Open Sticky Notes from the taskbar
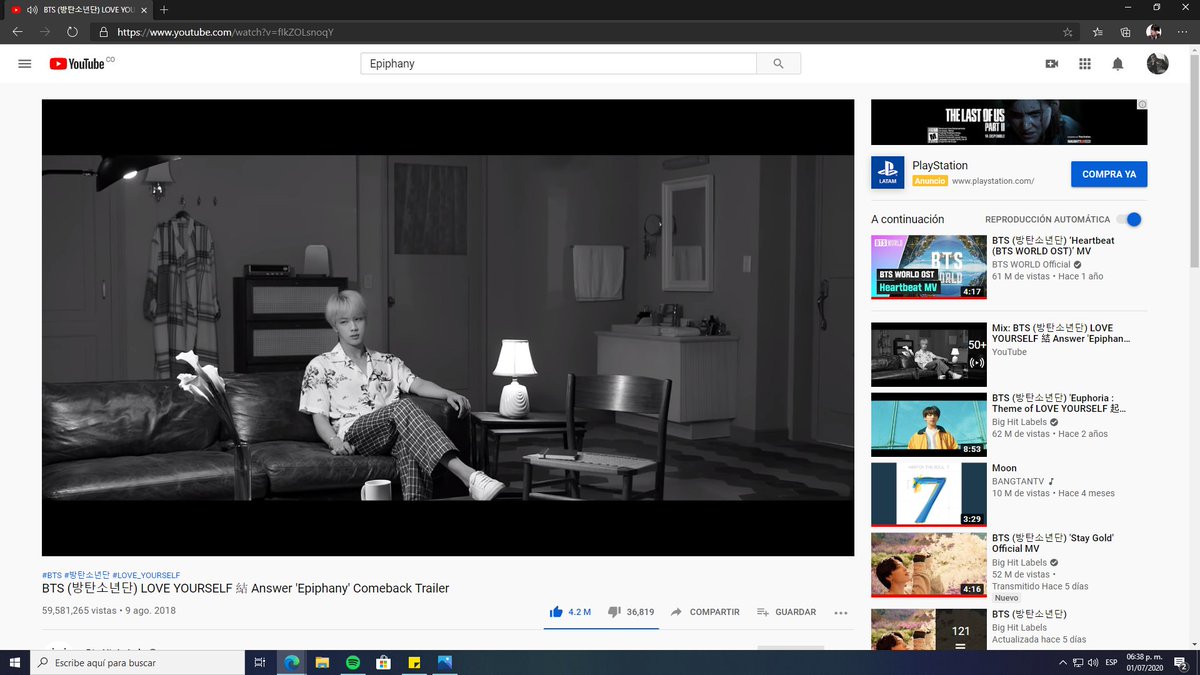 click(x=414, y=662)
